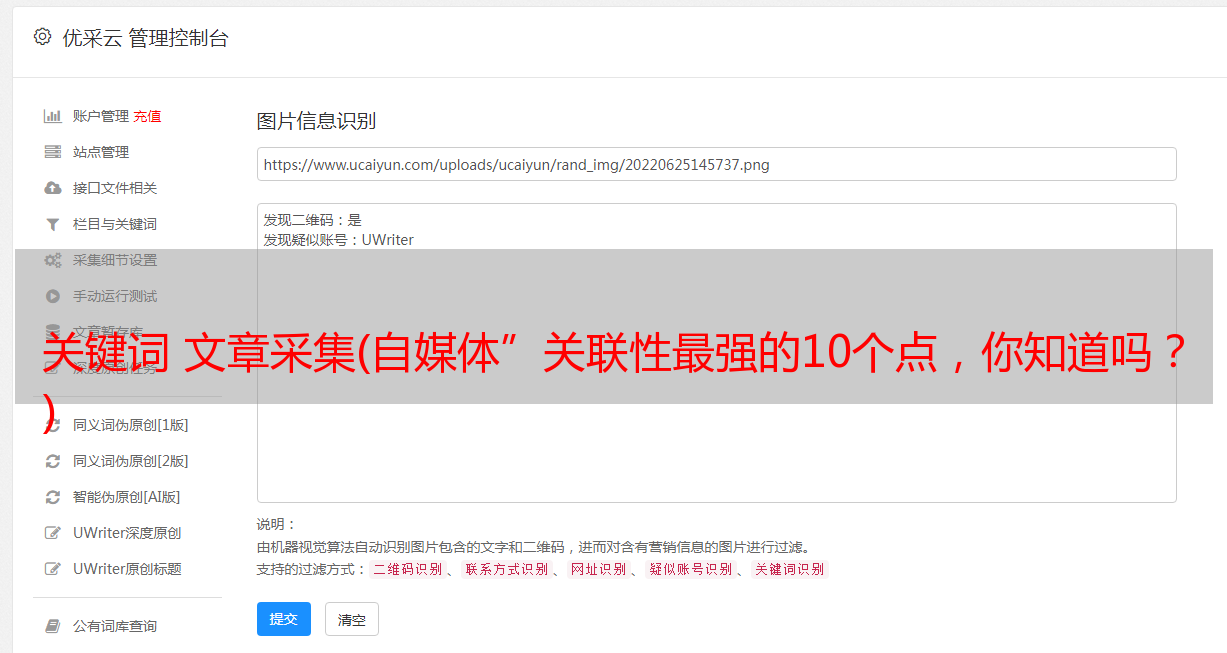Click the 清空 clear button

(352, 619)
